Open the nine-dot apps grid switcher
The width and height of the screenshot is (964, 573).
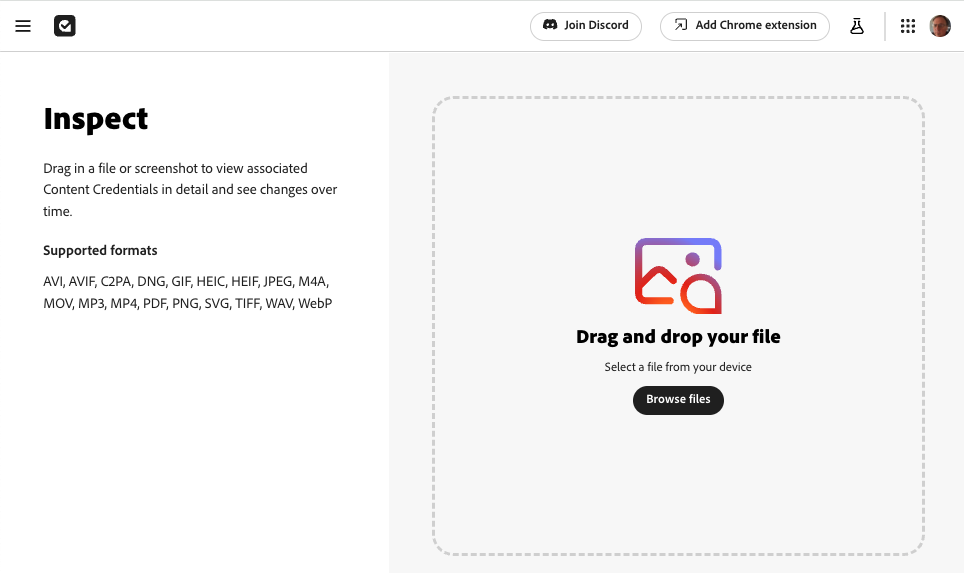(908, 26)
